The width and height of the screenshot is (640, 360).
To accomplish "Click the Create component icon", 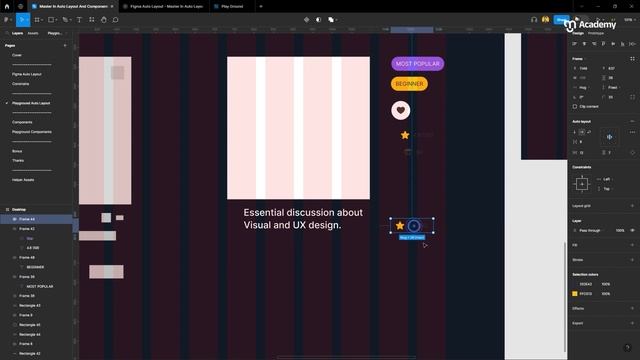I will point(307,20).
